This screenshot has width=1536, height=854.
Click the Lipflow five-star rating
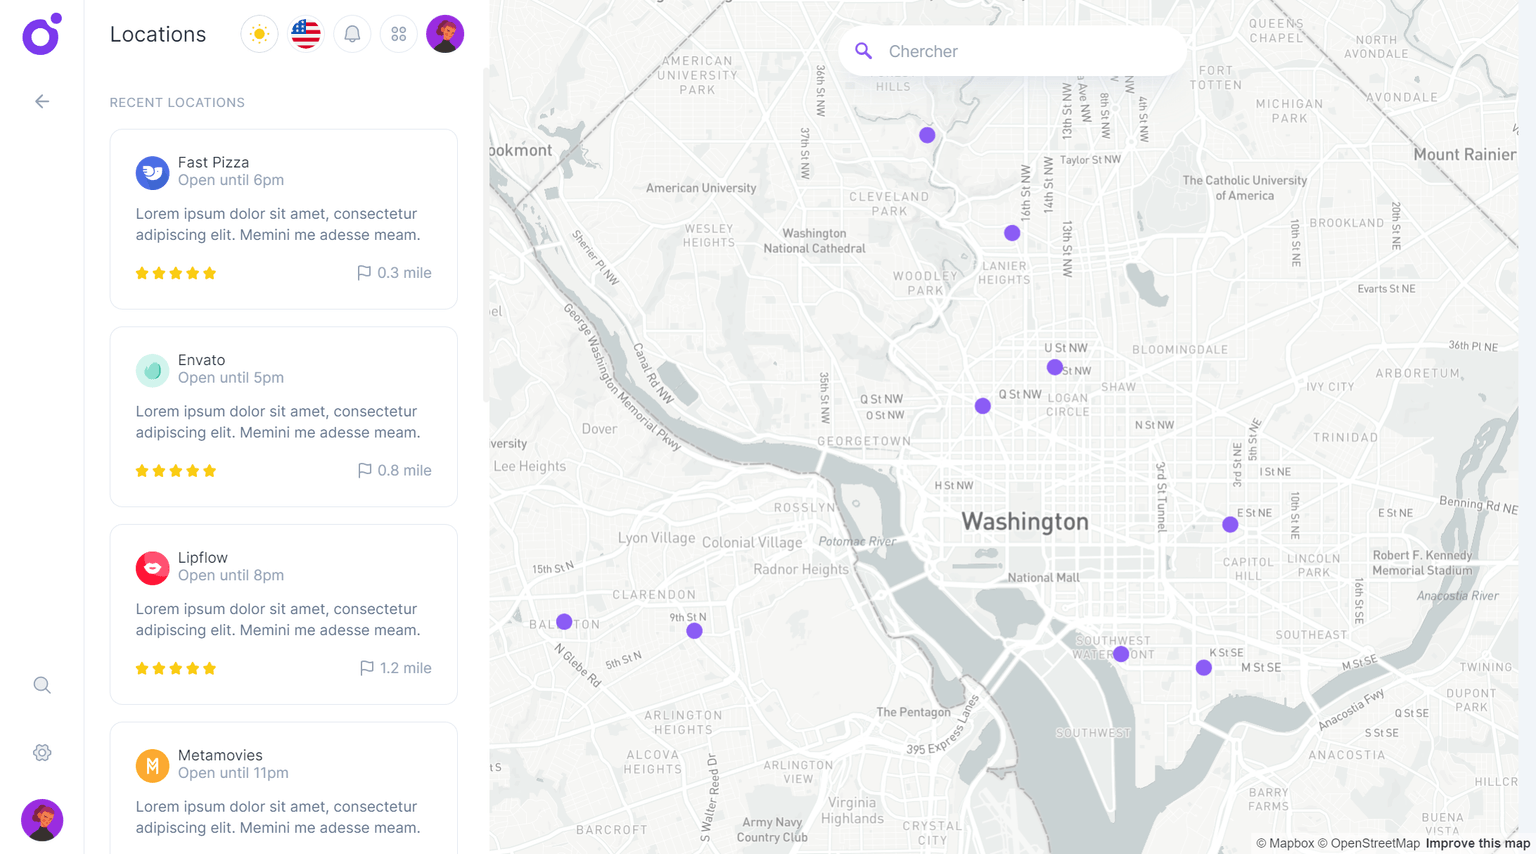point(176,668)
